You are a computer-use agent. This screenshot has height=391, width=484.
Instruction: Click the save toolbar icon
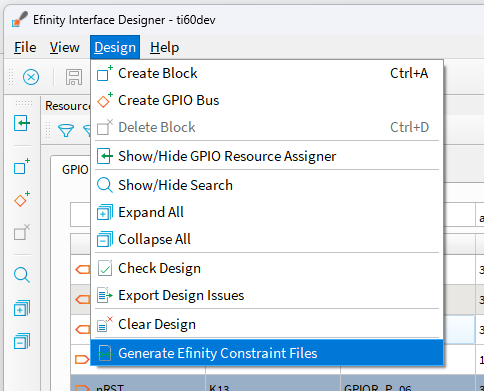point(74,77)
